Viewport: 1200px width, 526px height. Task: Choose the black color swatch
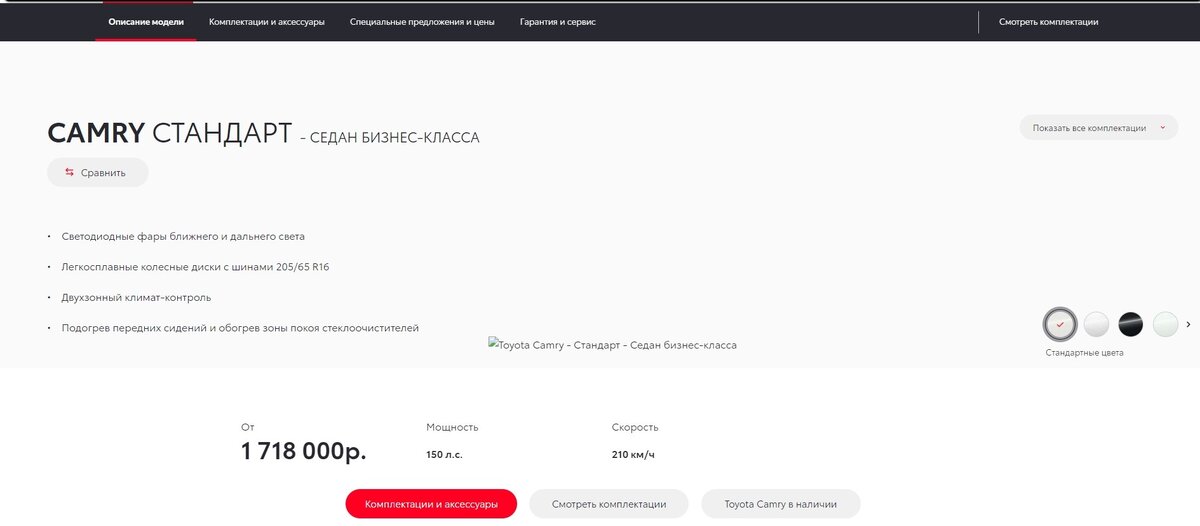1131,324
